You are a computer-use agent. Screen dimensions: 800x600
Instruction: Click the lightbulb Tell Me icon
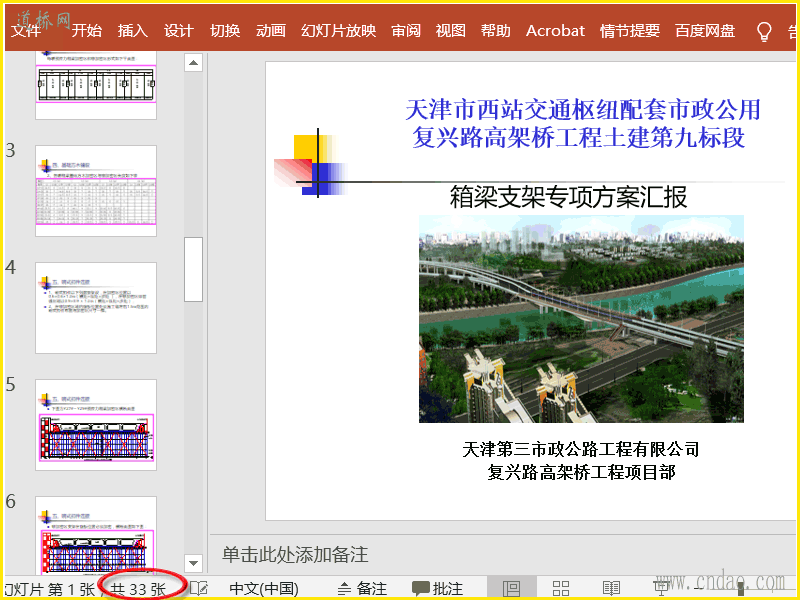click(x=764, y=30)
